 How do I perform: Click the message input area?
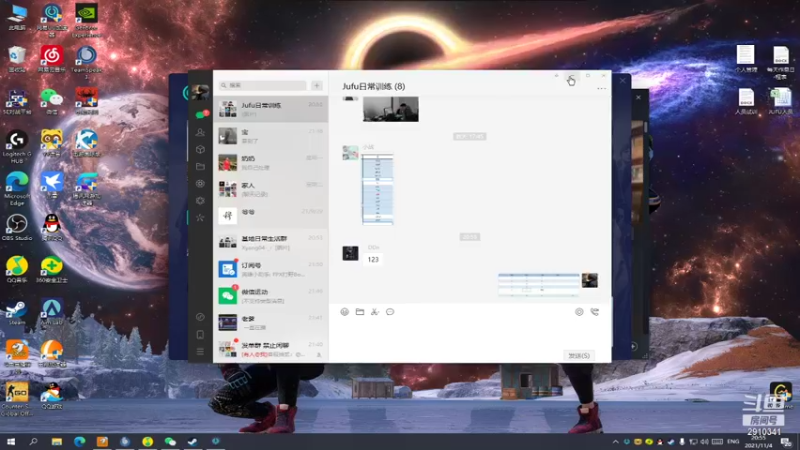470,334
